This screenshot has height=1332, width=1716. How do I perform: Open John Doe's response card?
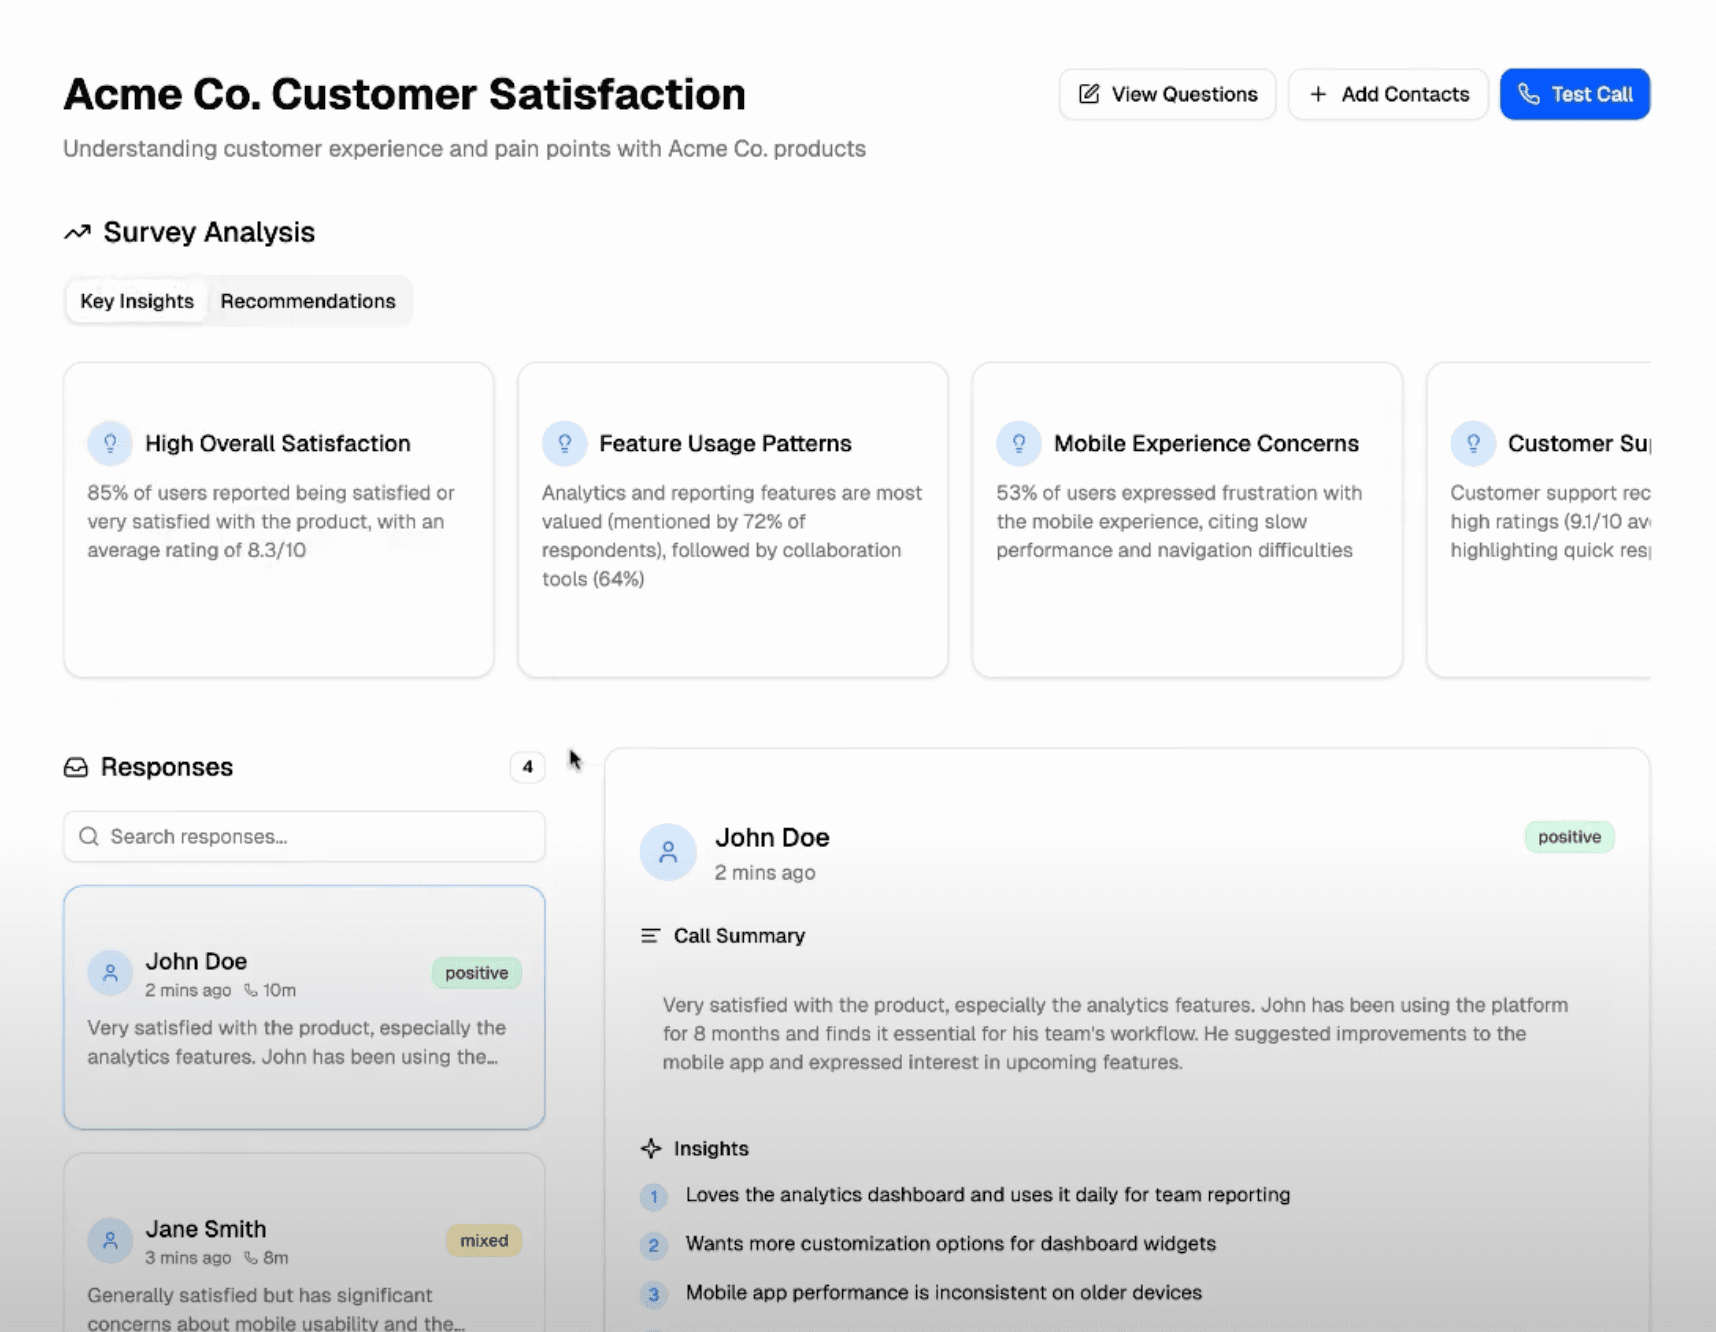(x=304, y=1007)
